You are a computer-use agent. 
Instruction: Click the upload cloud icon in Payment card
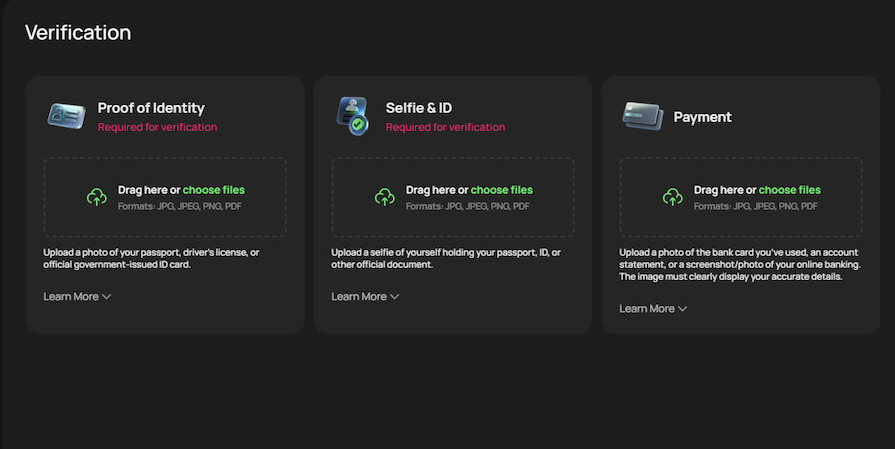672,197
